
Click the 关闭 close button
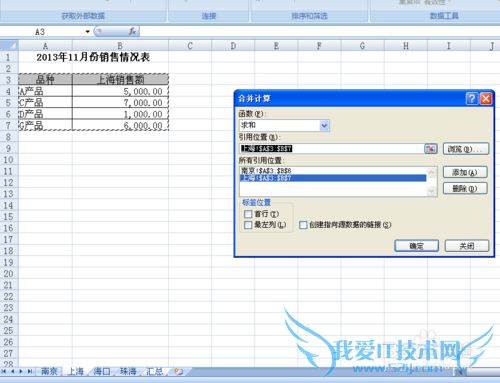[467, 246]
